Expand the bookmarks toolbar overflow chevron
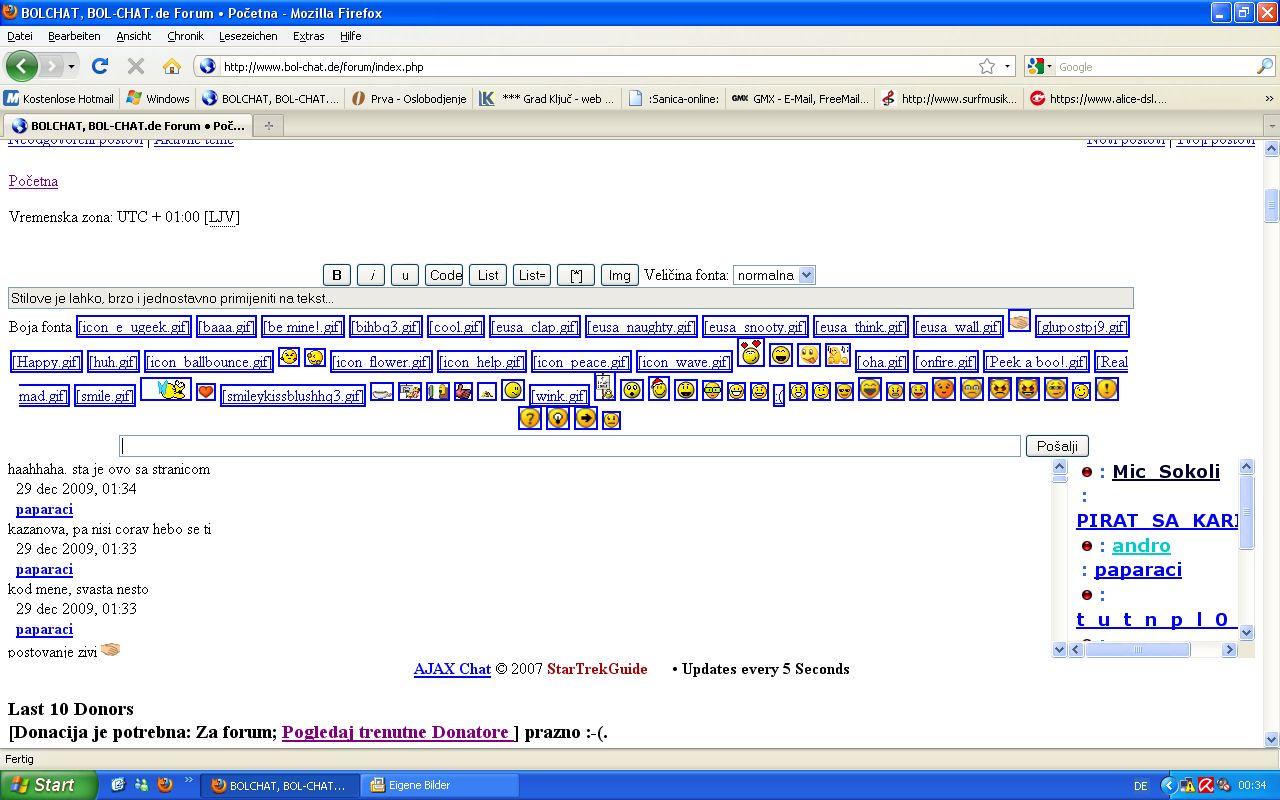Screen dimensions: 1280x800 click(1270, 99)
